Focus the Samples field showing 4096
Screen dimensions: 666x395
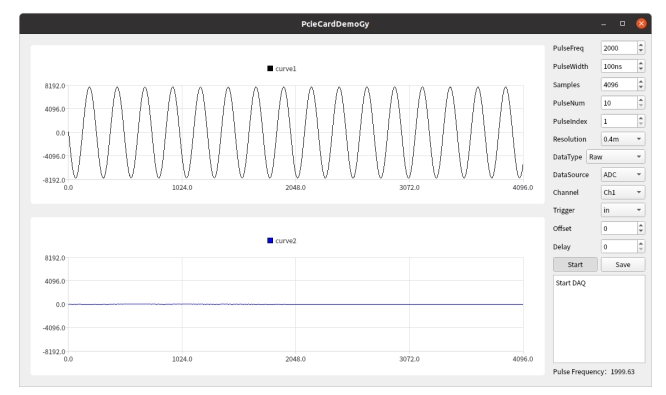[x=619, y=85]
